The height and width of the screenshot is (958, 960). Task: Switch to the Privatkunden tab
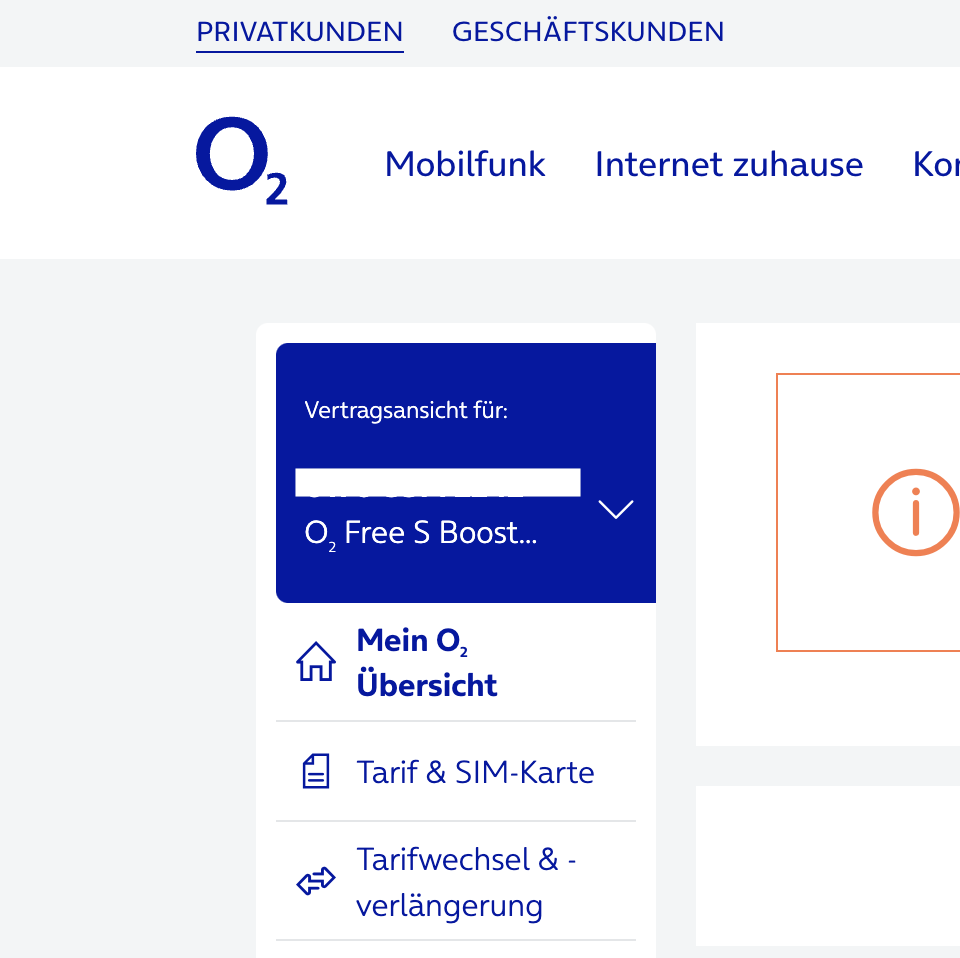click(x=300, y=32)
